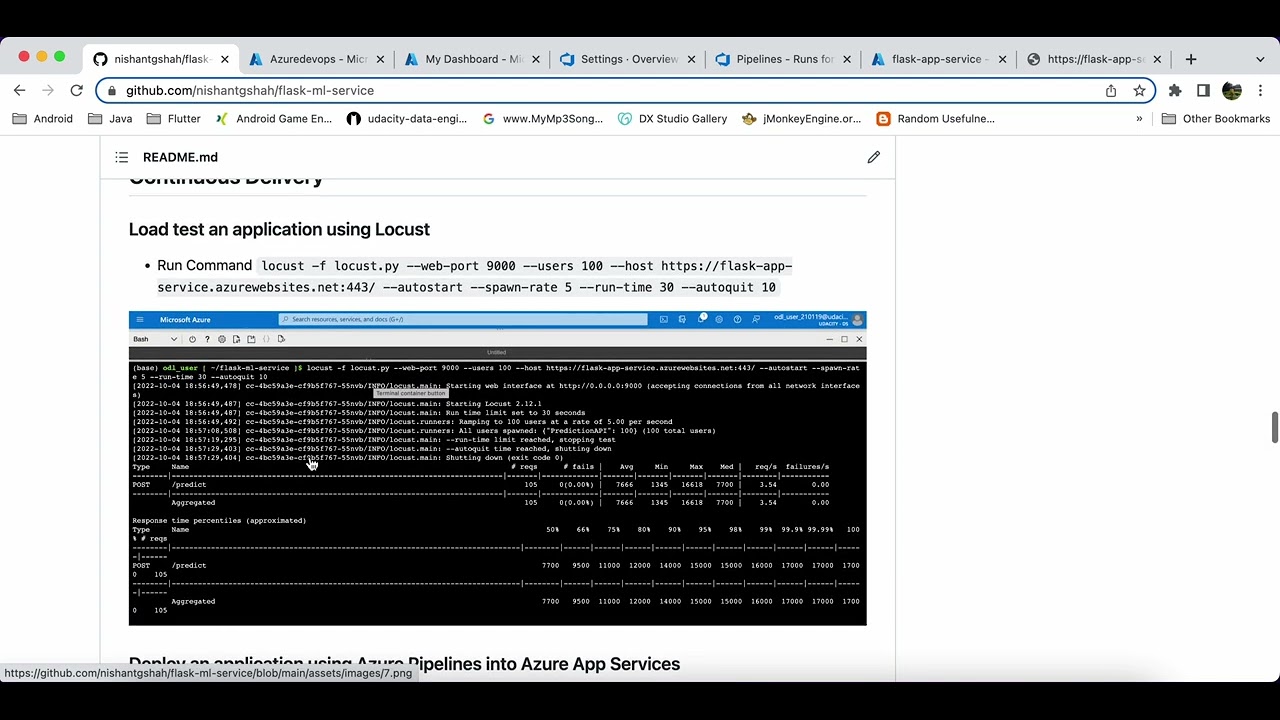Switch to Pipelines - Runs tab
Image resolution: width=1280 pixels, height=720 pixels.
pyautogui.click(x=784, y=59)
